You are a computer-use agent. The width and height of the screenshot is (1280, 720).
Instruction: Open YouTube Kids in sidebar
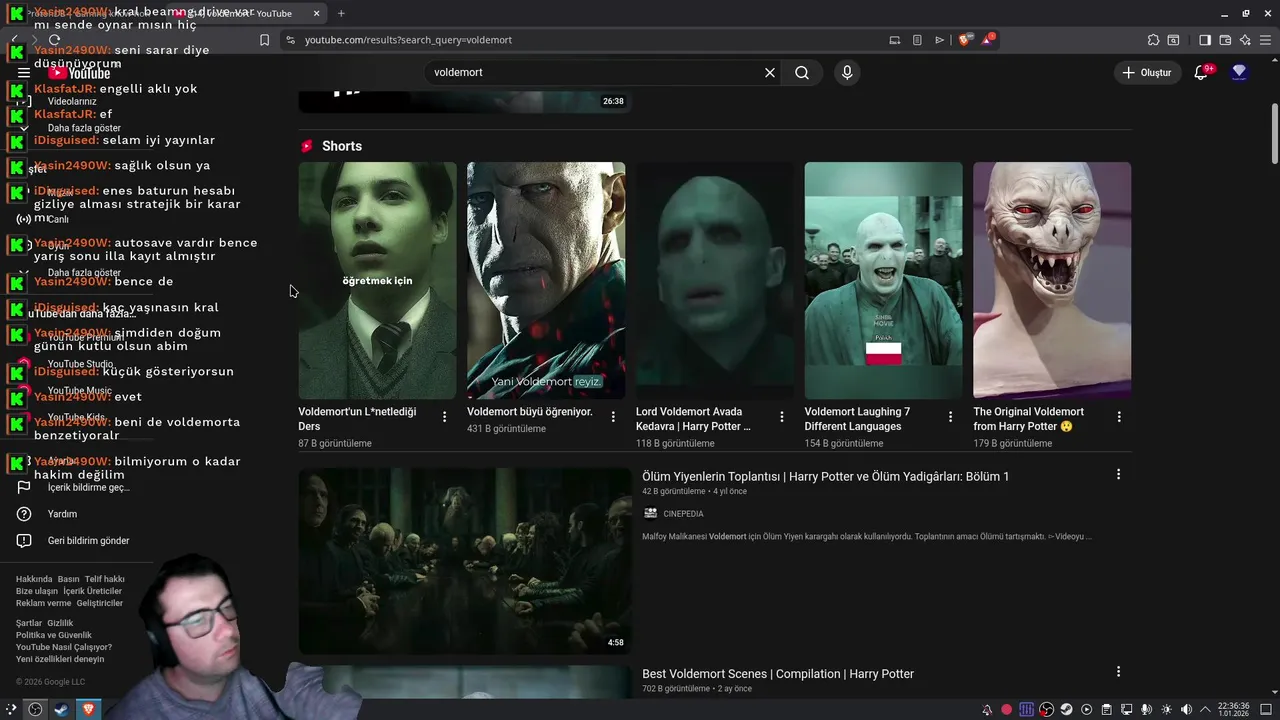[x=76, y=417]
